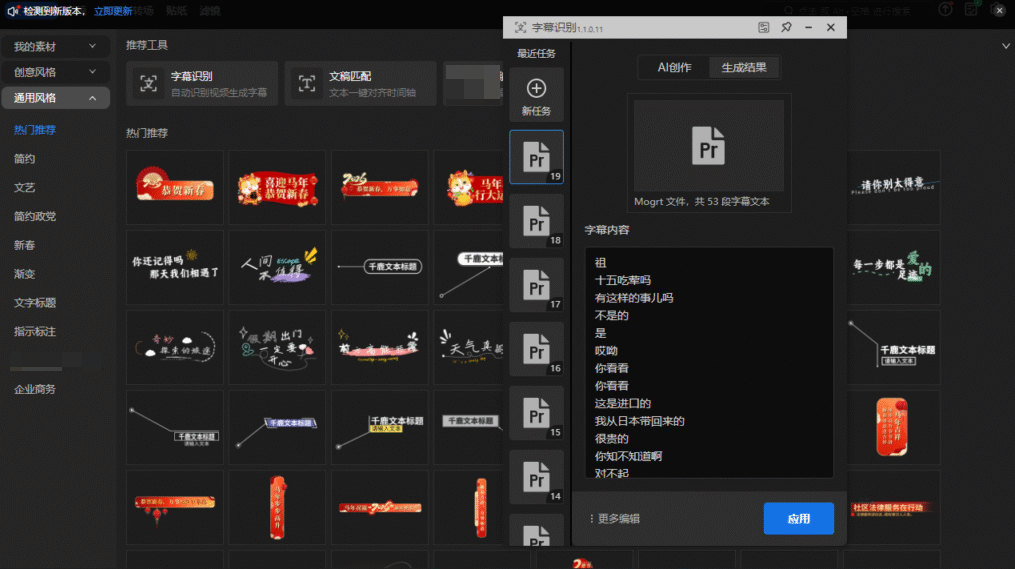The image size is (1015, 569).
Task: Select the 渐变 category
Action: (x=25, y=274)
